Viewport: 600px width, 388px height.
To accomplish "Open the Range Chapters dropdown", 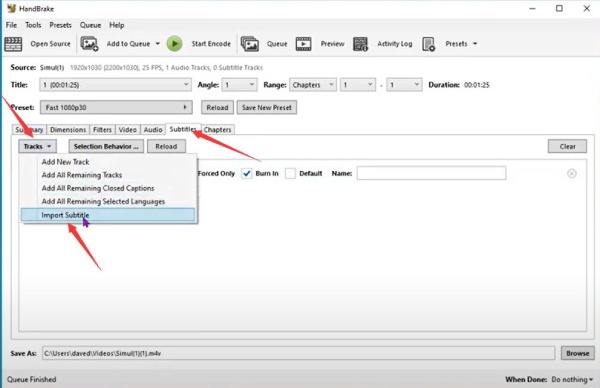I will 313,85.
